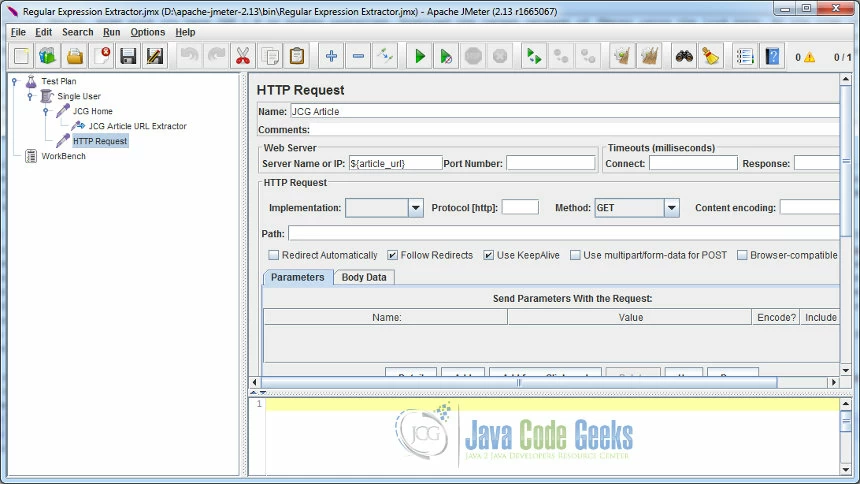860x484 pixels.
Task: Click the Undo arrow icon
Action: 189,56
